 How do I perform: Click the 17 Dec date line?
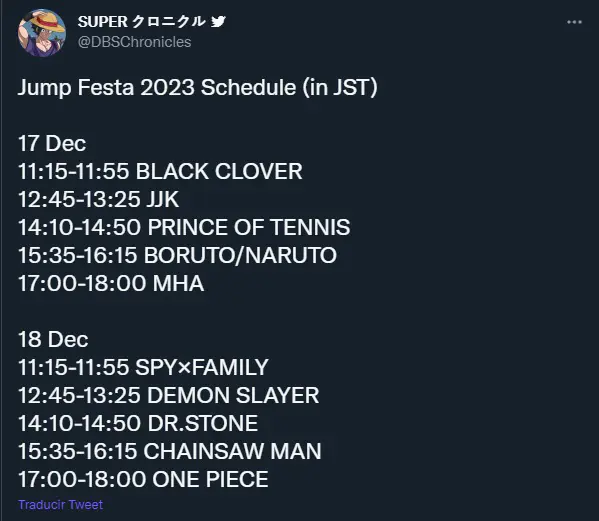tap(52, 144)
